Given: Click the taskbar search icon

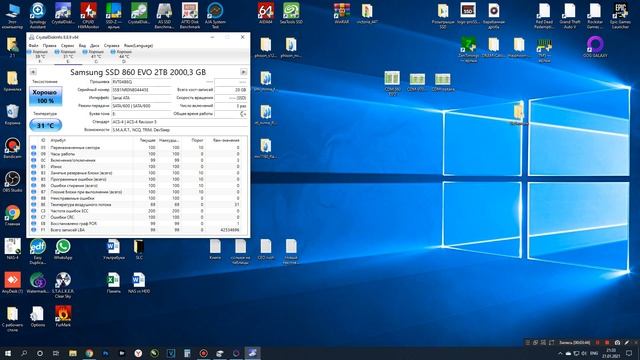Looking at the screenshot, I should pos(24,353).
